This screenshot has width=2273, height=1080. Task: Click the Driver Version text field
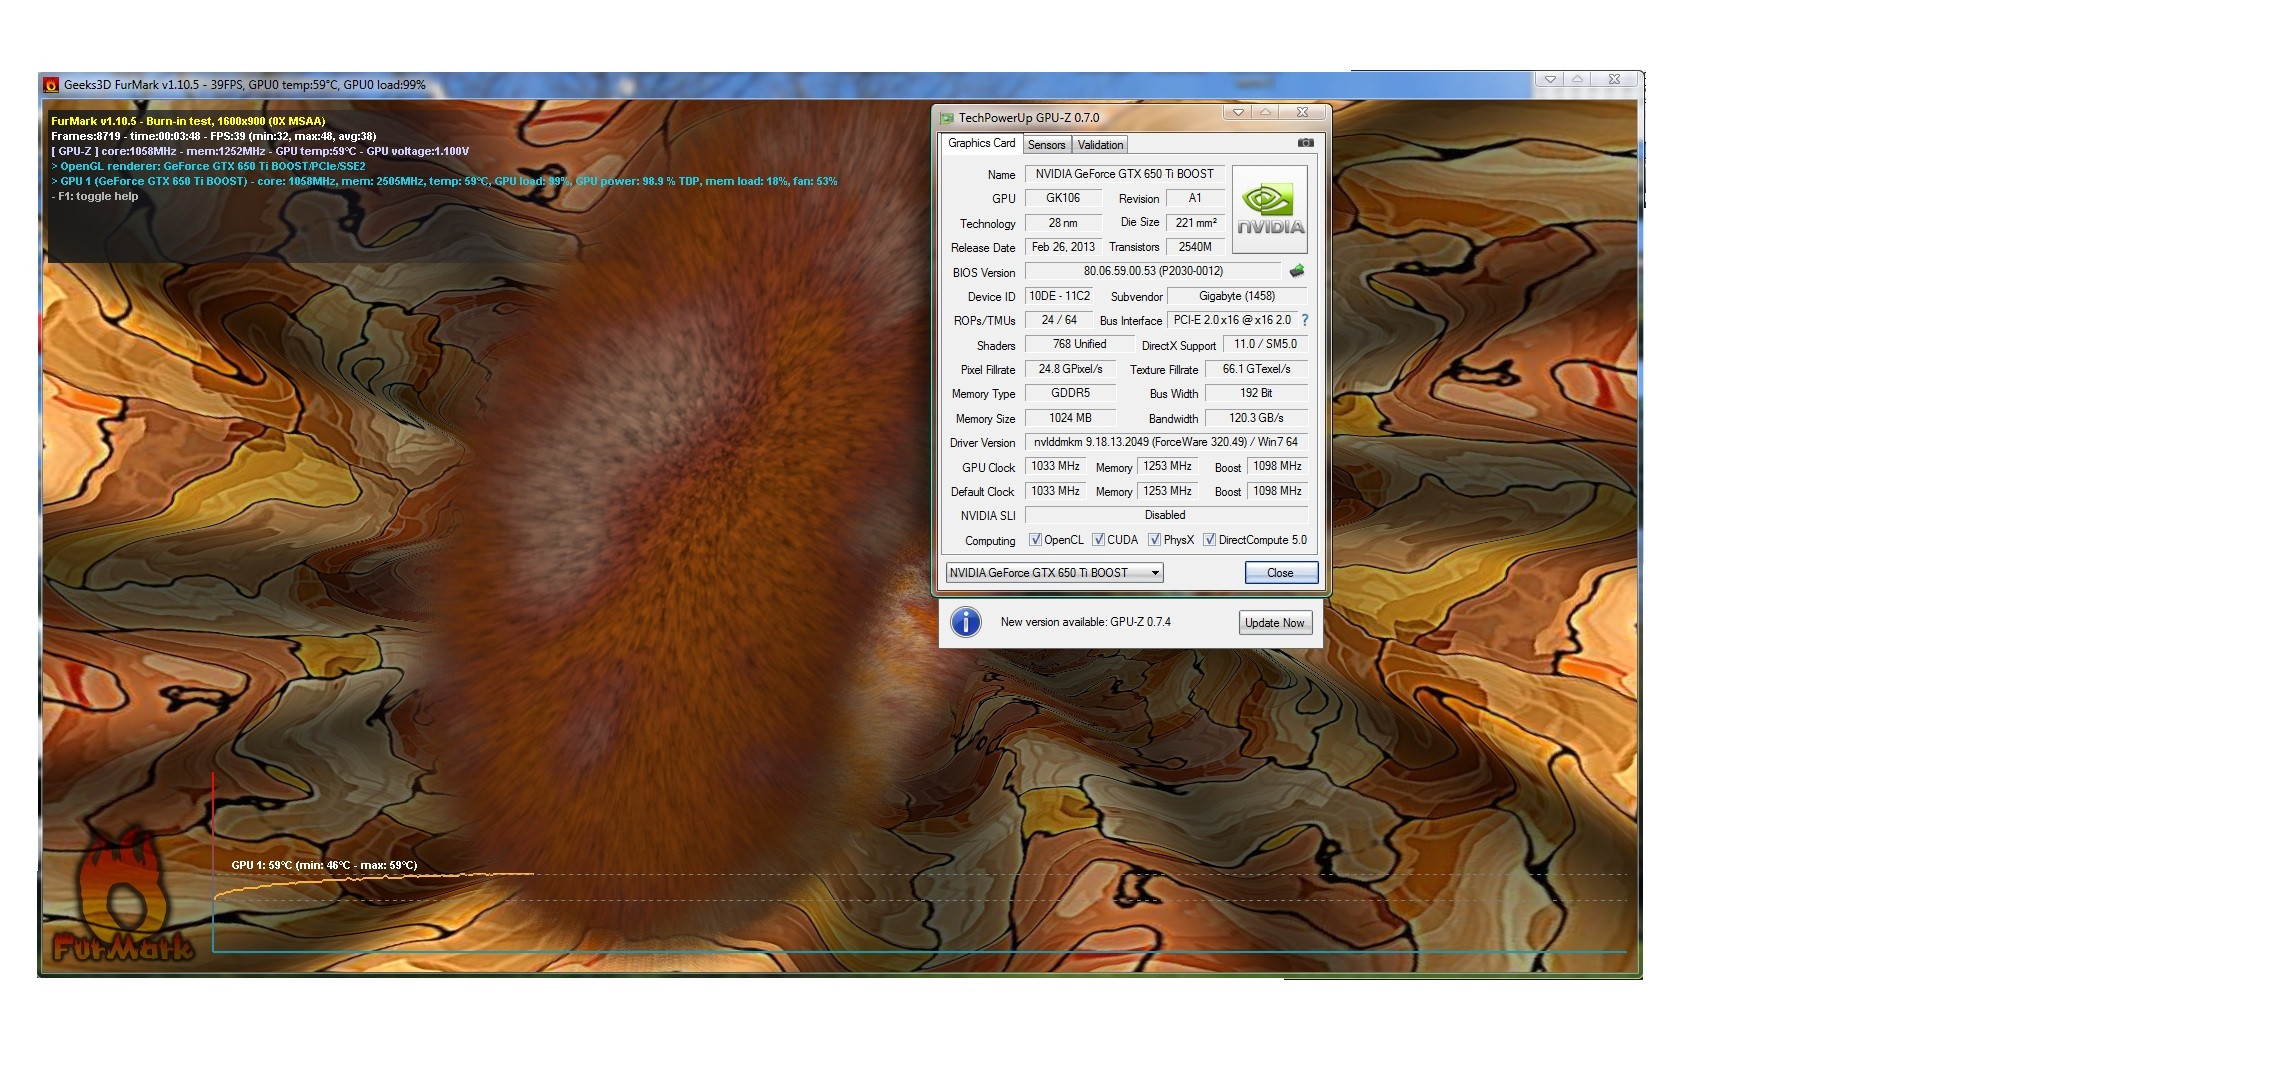click(1165, 442)
